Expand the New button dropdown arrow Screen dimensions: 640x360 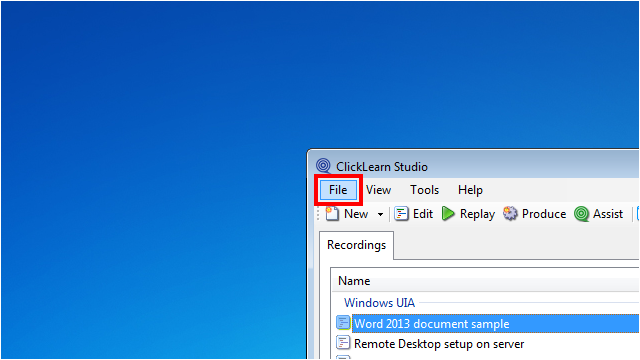point(380,214)
